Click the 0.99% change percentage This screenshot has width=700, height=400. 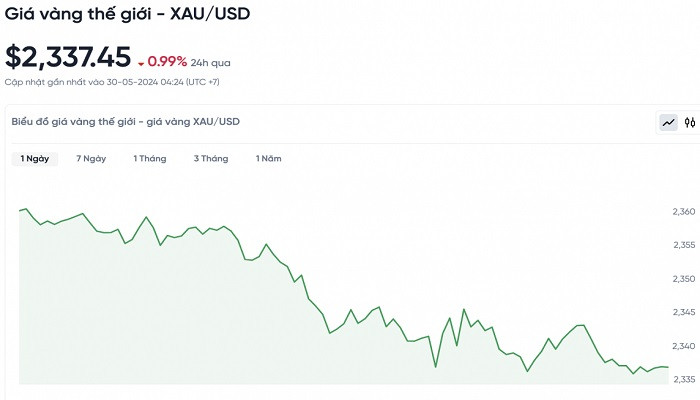point(167,62)
